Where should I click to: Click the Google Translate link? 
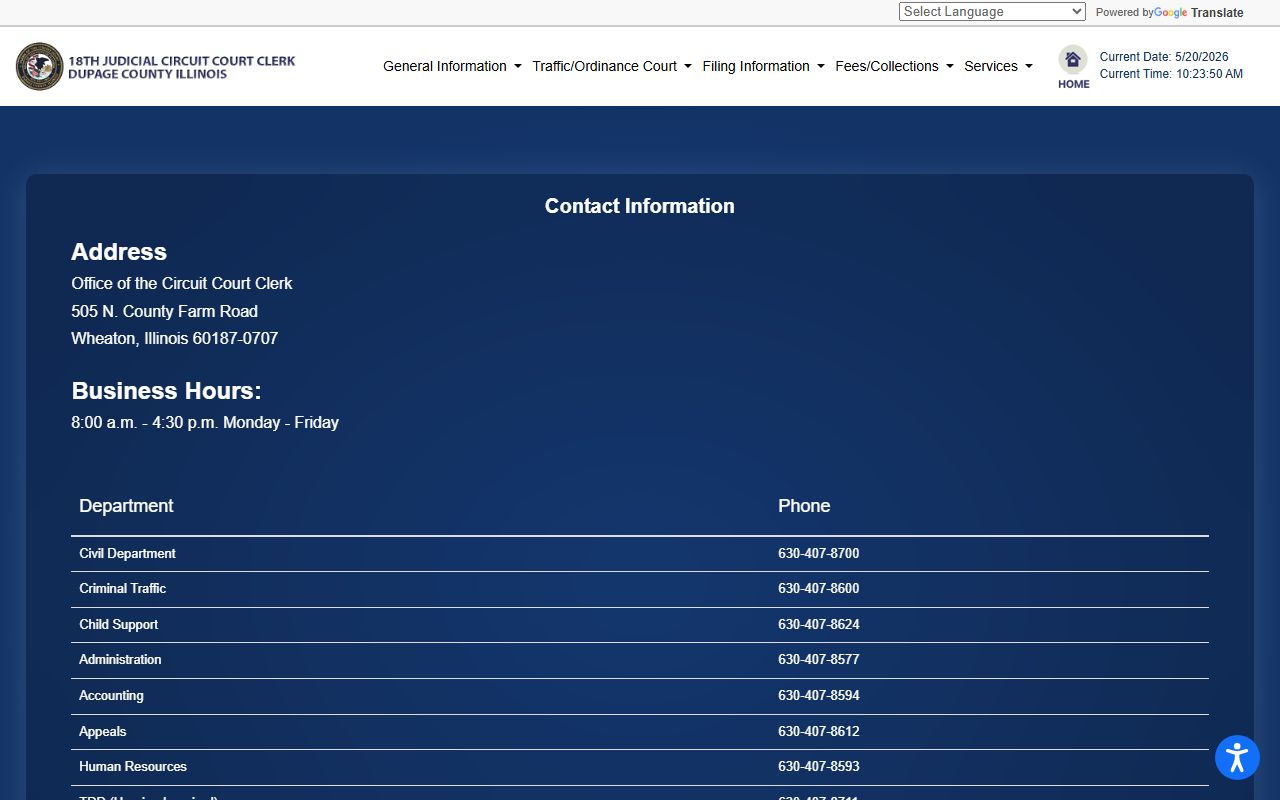coord(1198,13)
